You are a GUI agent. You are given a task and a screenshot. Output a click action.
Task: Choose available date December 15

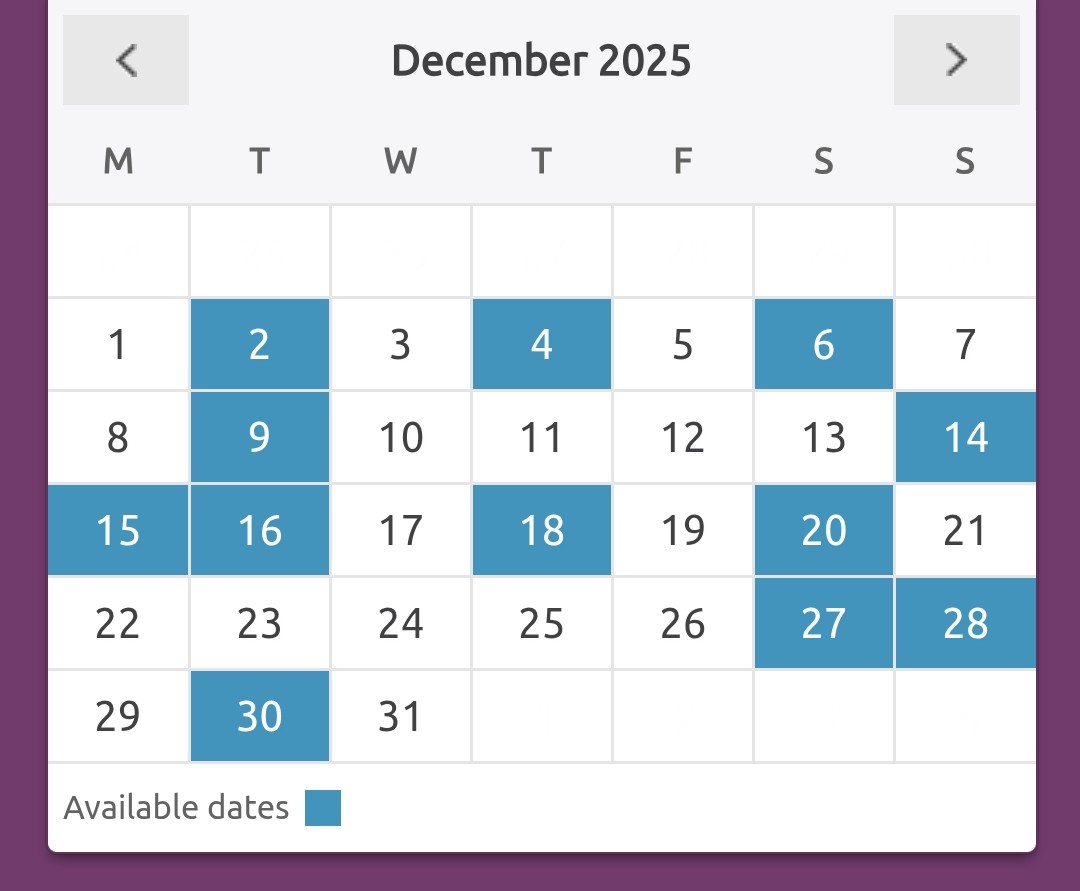(118, 530)
